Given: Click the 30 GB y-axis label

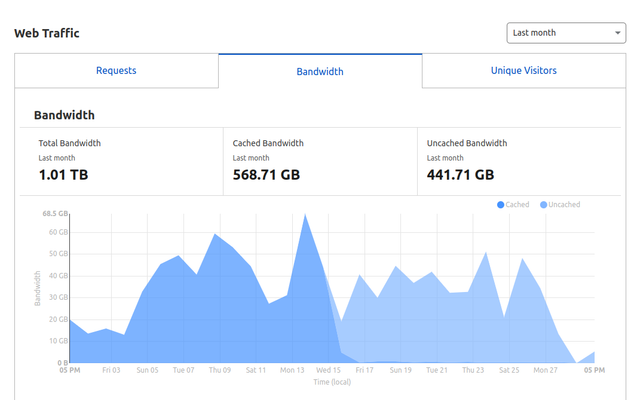Looking at the screenshot, I should pyautogui.click(x=58, y=298).
